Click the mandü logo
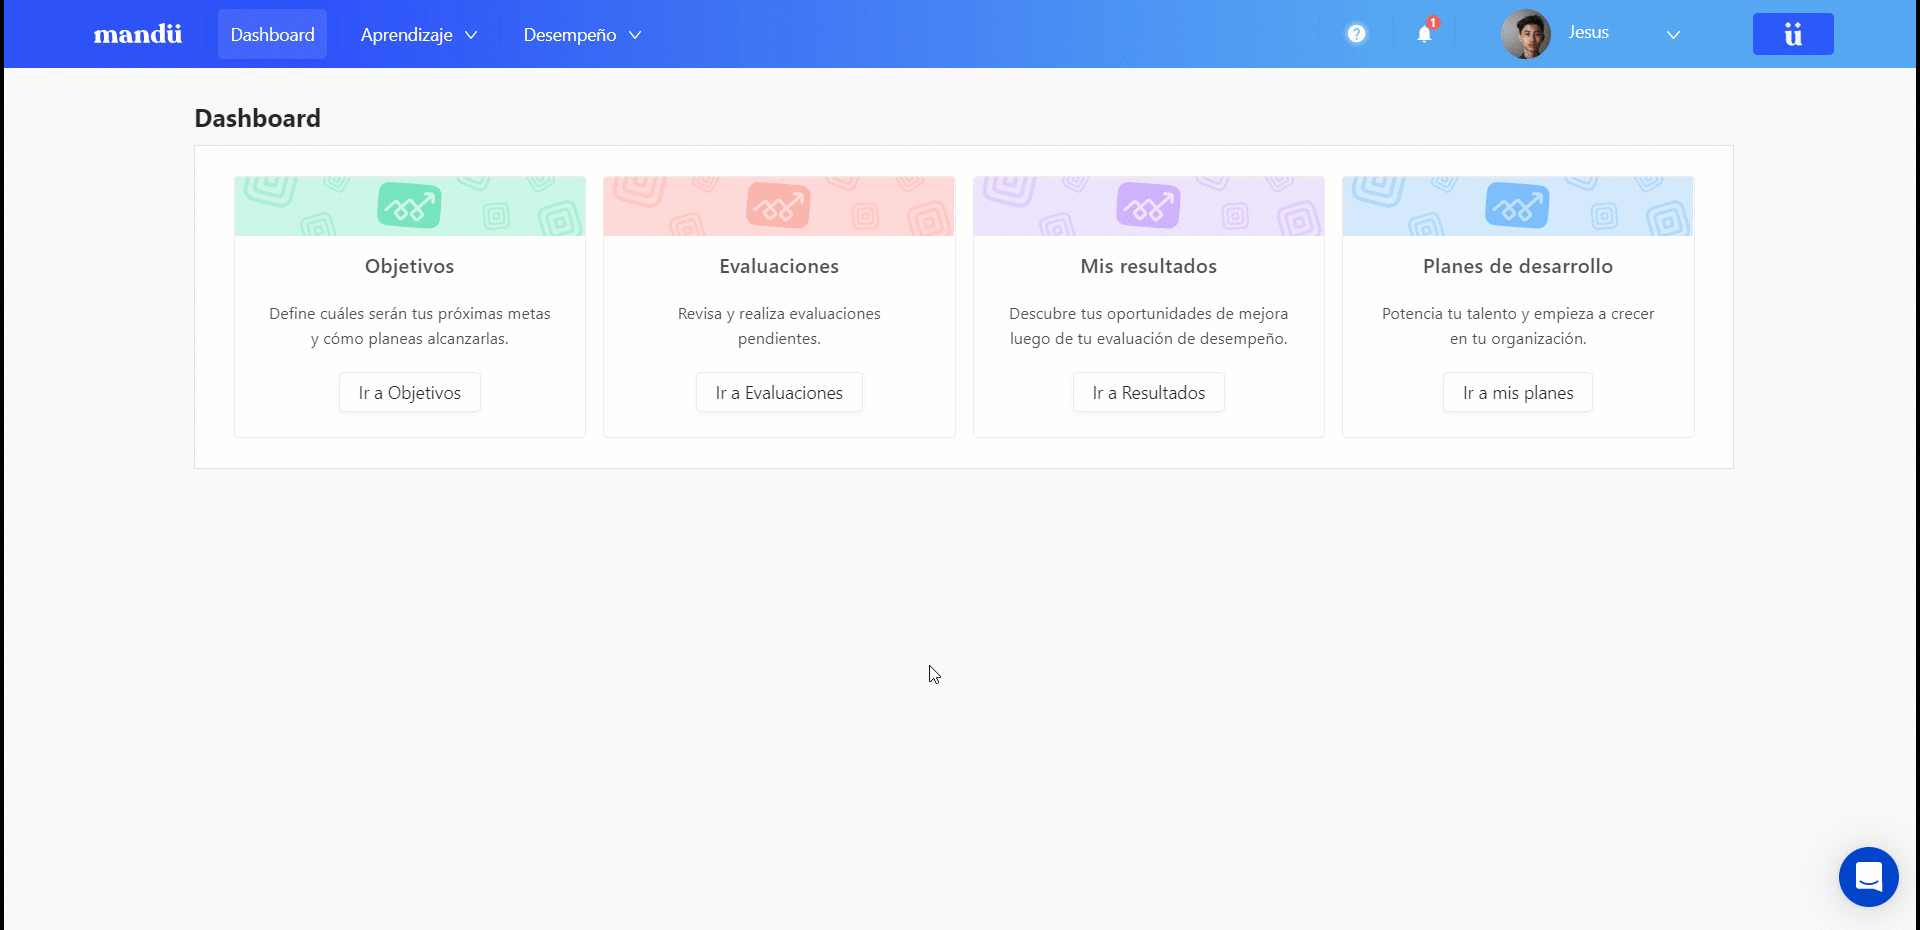The image size is (1920, 930). click(138, 35)
